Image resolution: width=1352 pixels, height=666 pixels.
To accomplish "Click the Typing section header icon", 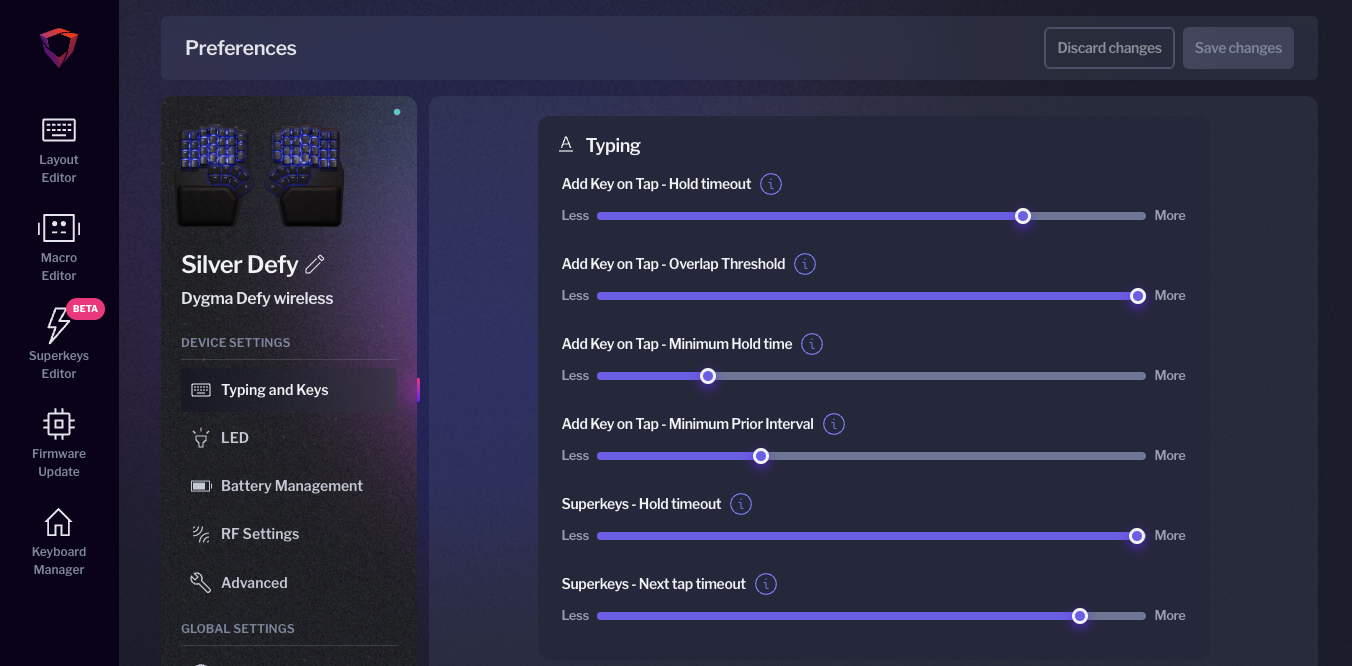I will tap(566, 145).
